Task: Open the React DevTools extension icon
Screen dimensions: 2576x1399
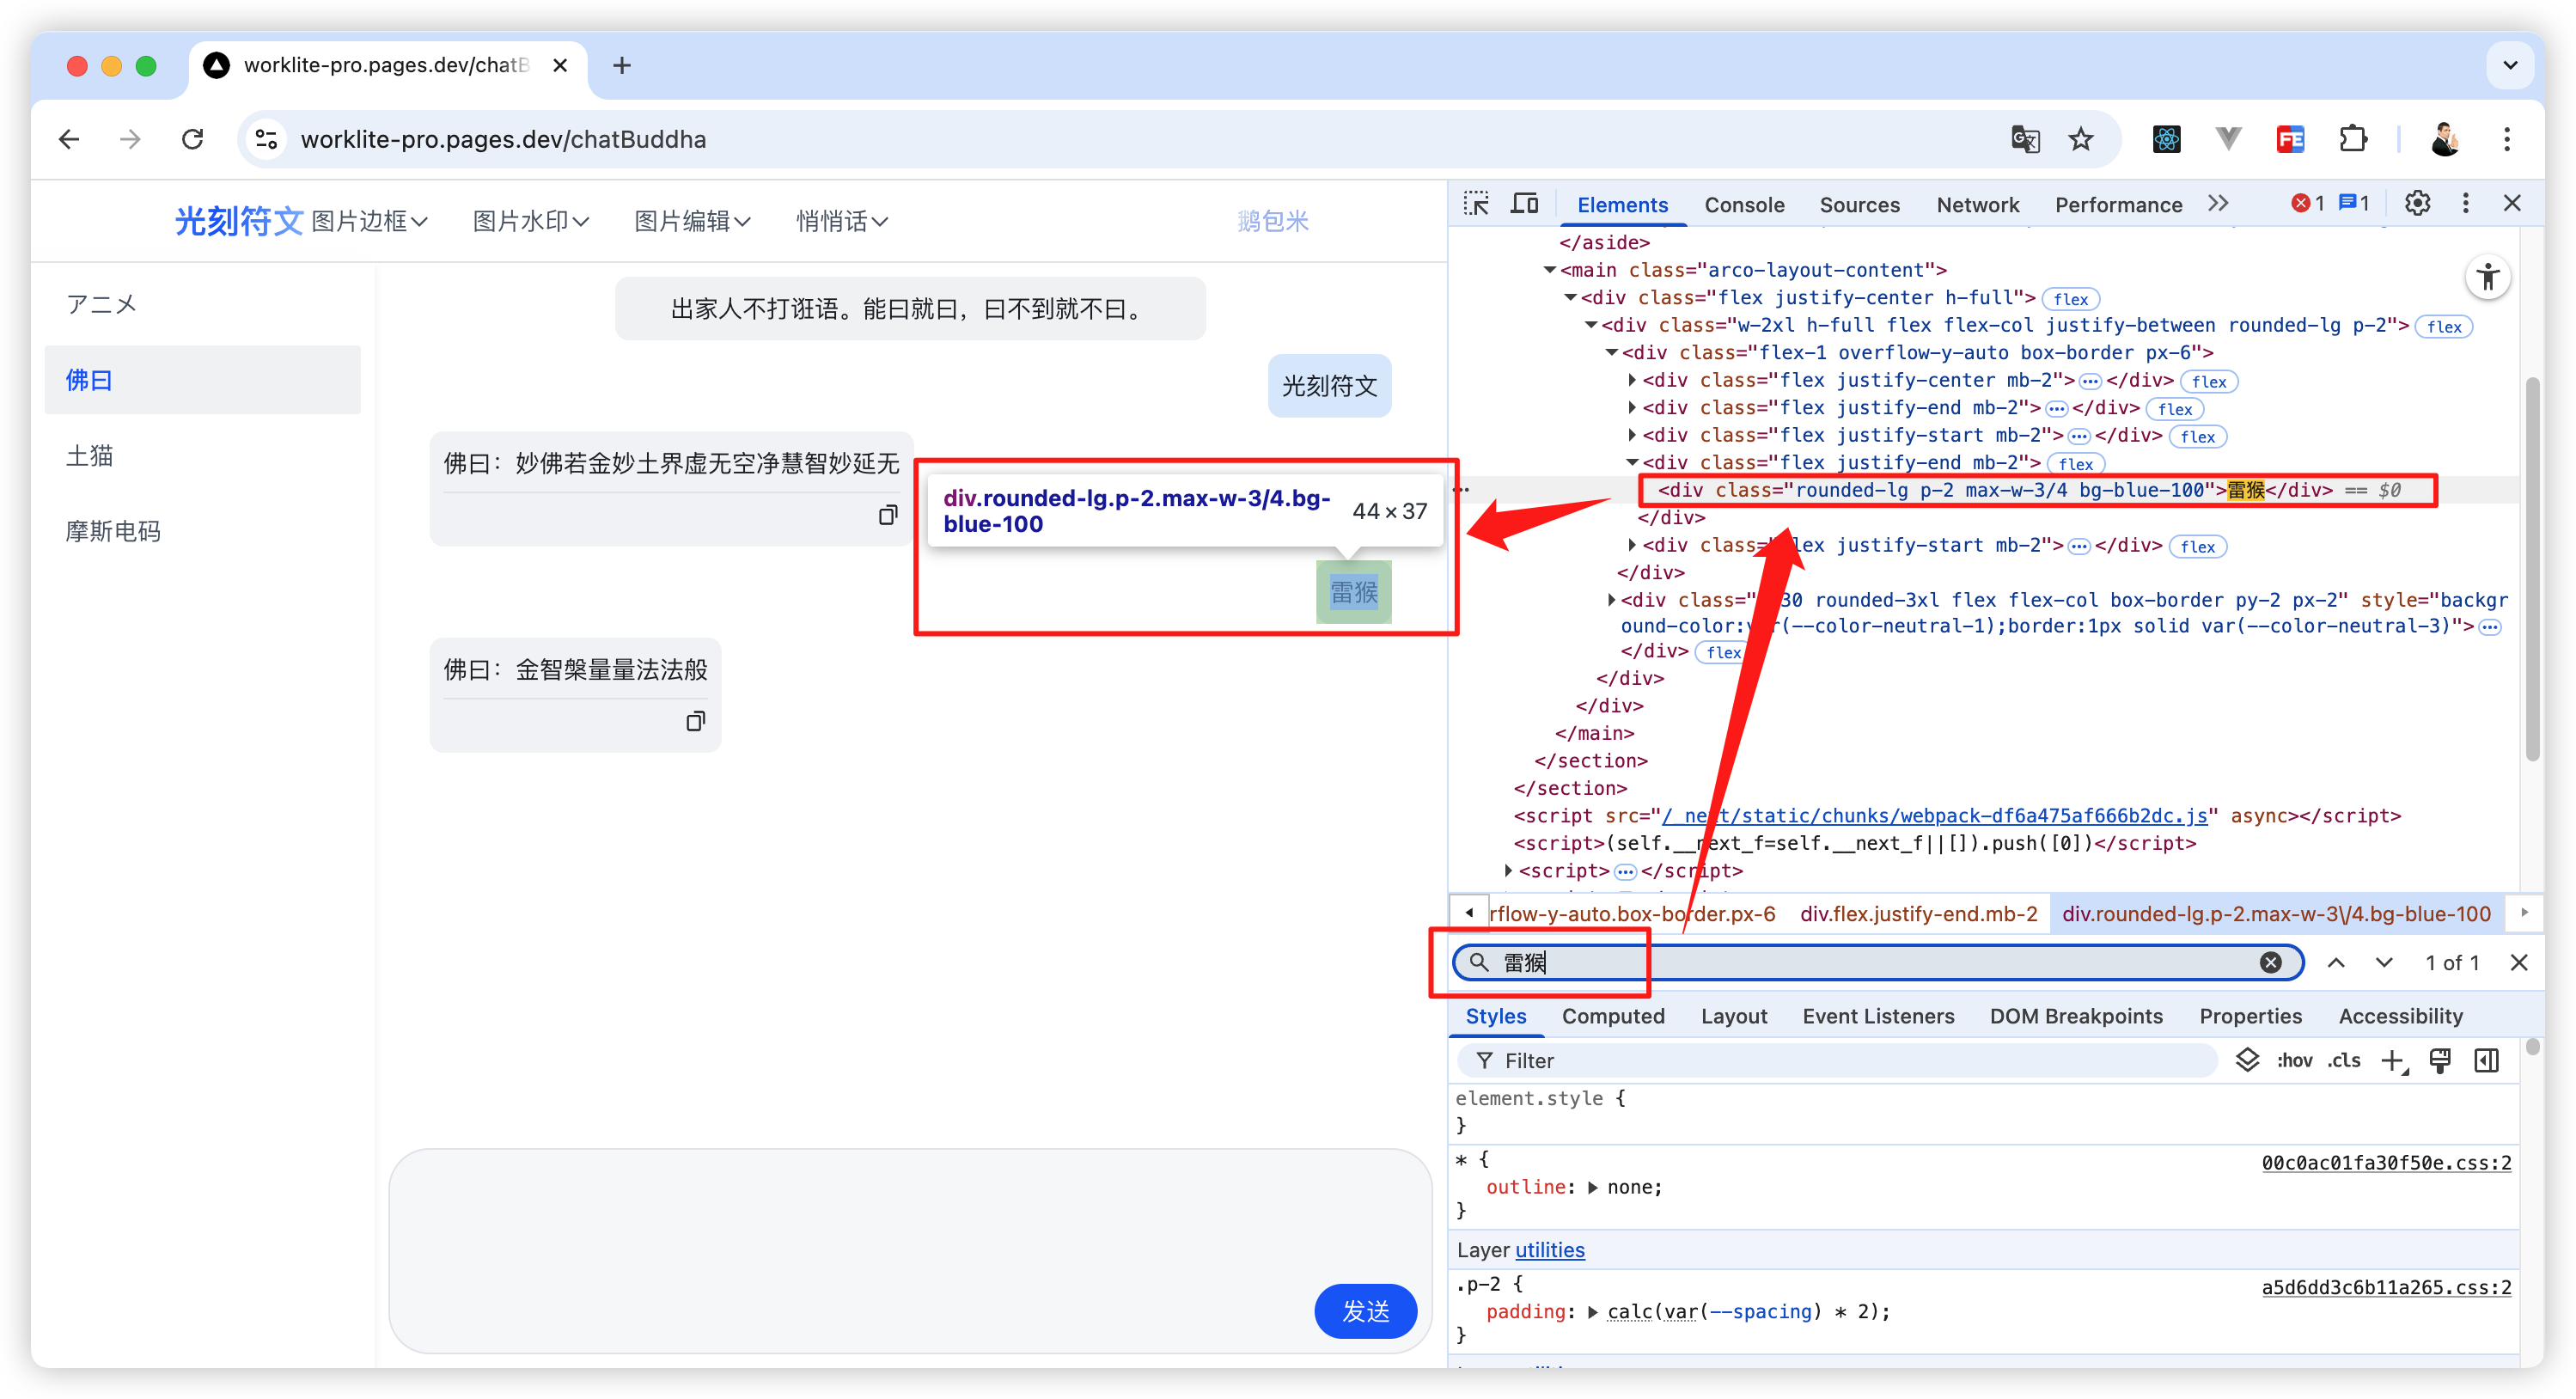Action: pyautogui.click(x=2166, y=139)
